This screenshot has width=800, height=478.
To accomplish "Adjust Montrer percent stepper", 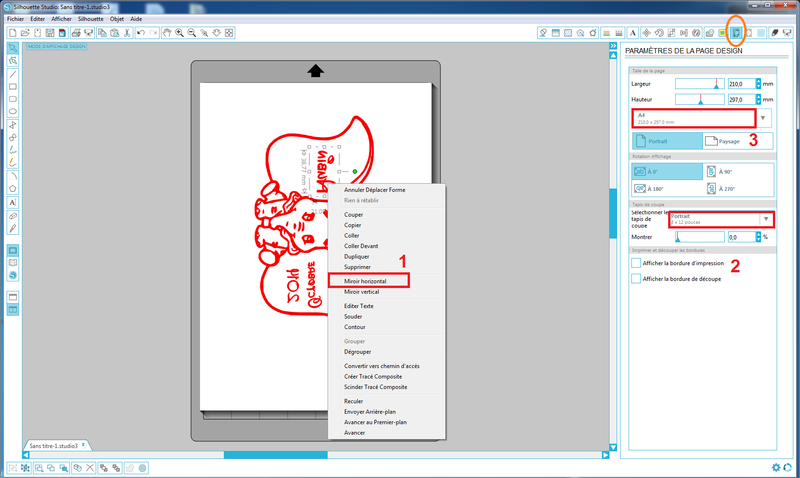I will (x=758, y=237).
